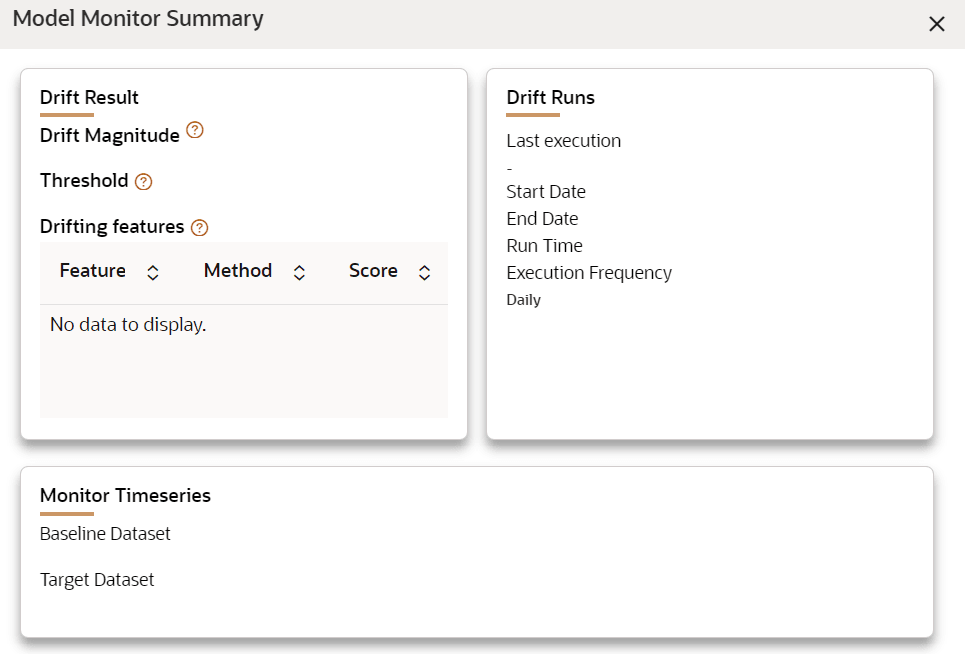
Task: Click the Last execution field
Action: pos(563,140)
